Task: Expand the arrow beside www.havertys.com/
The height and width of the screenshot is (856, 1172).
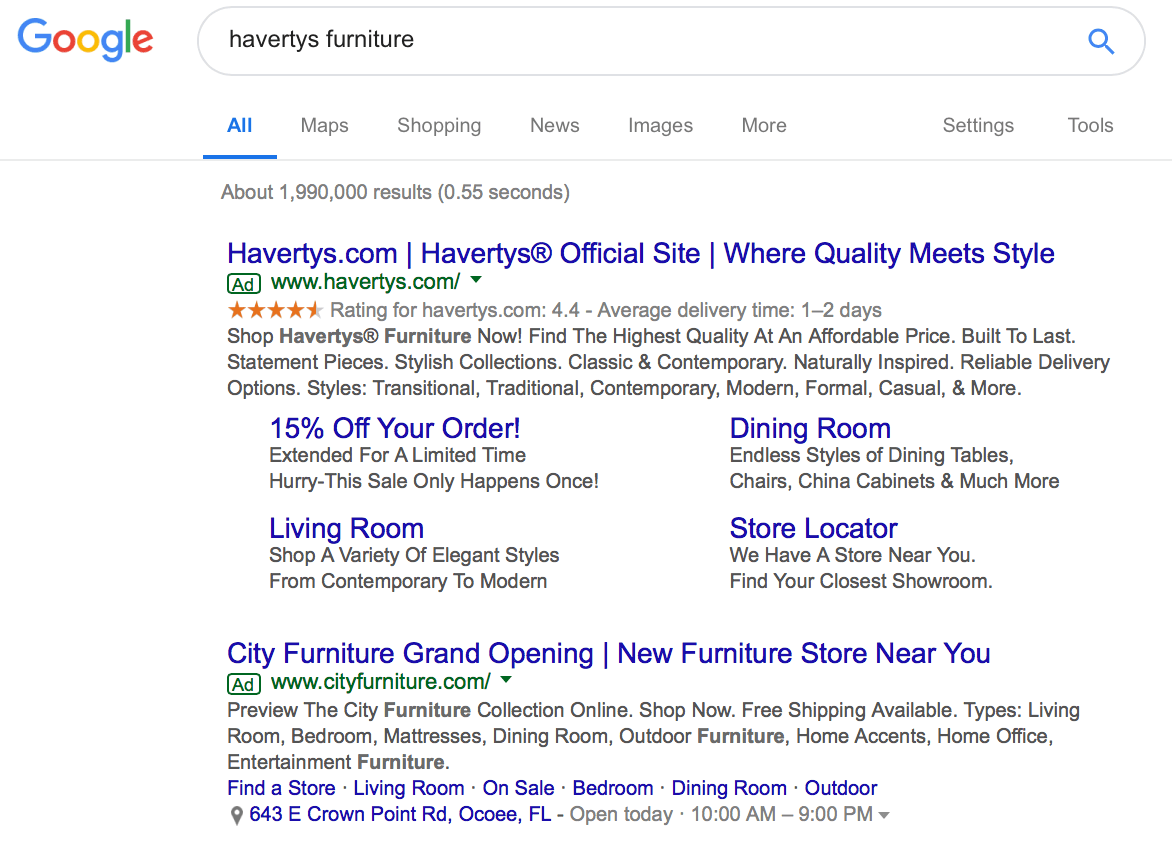Action: [x=476, y=280]
